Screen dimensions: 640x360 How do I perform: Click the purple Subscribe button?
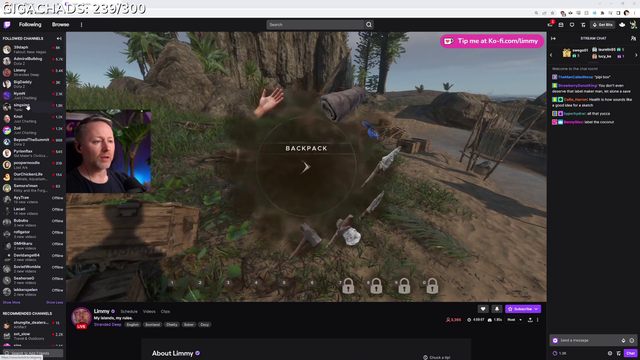coord(523,309)
